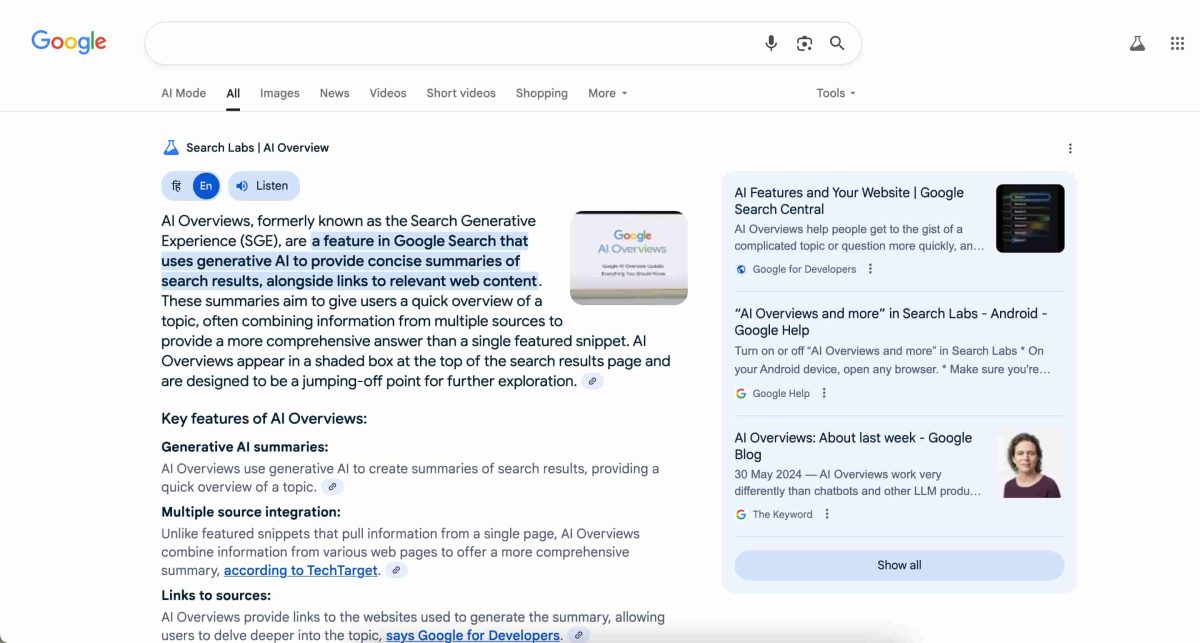The image size is (1200, 643).
Task: Open 'AI Features and Your Website' result
Action: pyautogui.click(x=849, y=201)
